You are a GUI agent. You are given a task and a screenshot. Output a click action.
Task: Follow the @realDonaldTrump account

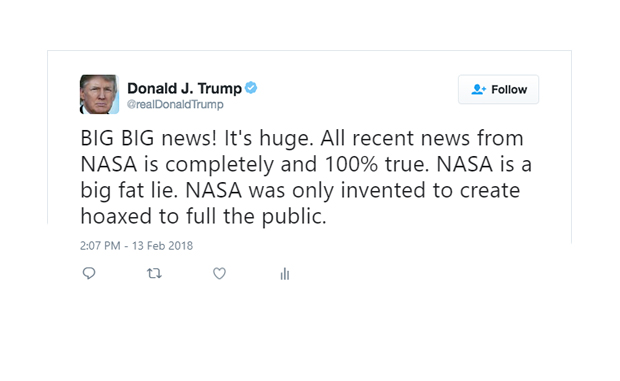[x=498, y=89]
